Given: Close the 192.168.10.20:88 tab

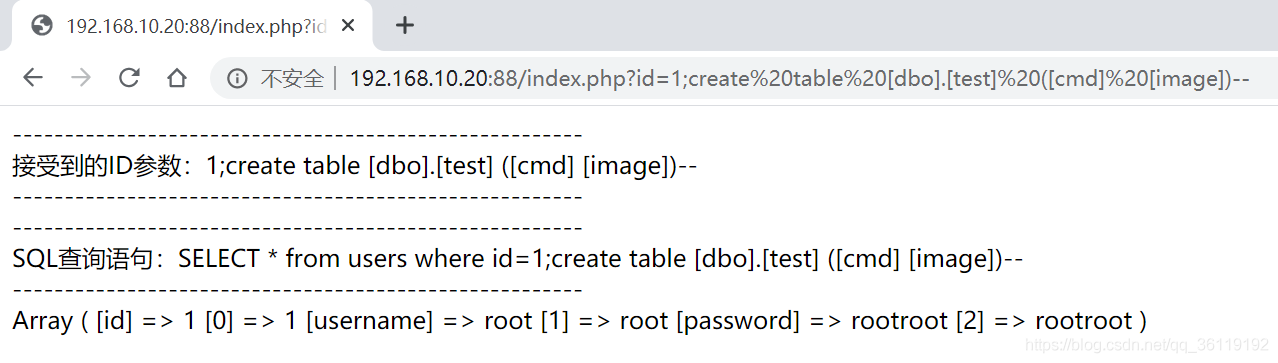Looking at the screenshot, I should pyautogui.click(x=347, y=26).
